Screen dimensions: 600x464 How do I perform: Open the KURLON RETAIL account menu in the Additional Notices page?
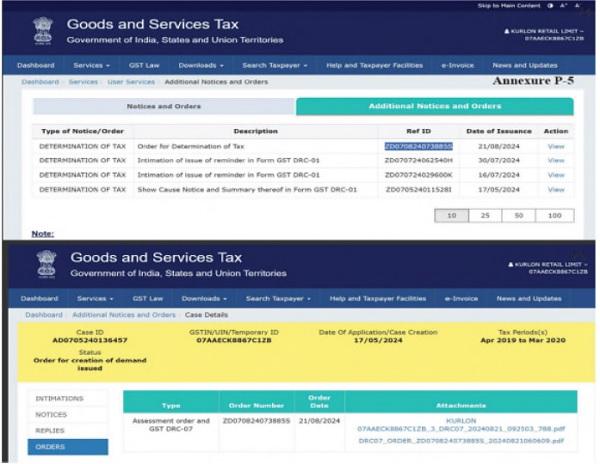tap(544, 34)
